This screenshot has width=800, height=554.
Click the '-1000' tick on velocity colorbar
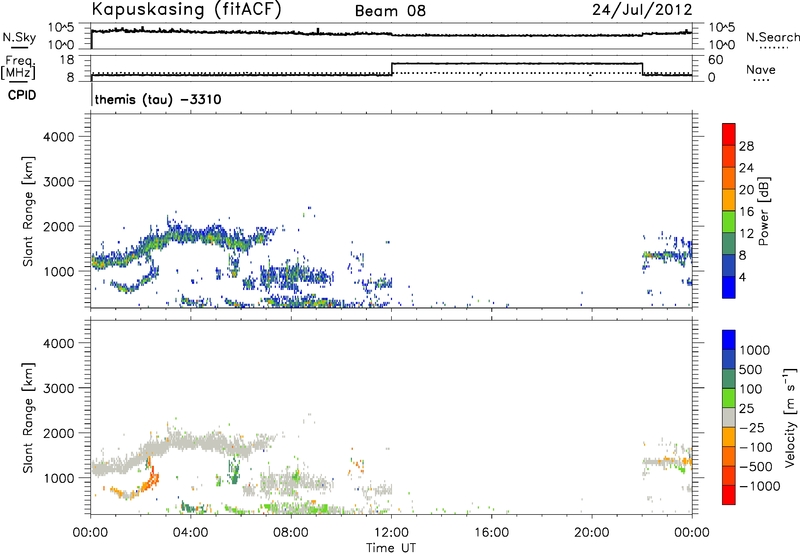point(759,486)
